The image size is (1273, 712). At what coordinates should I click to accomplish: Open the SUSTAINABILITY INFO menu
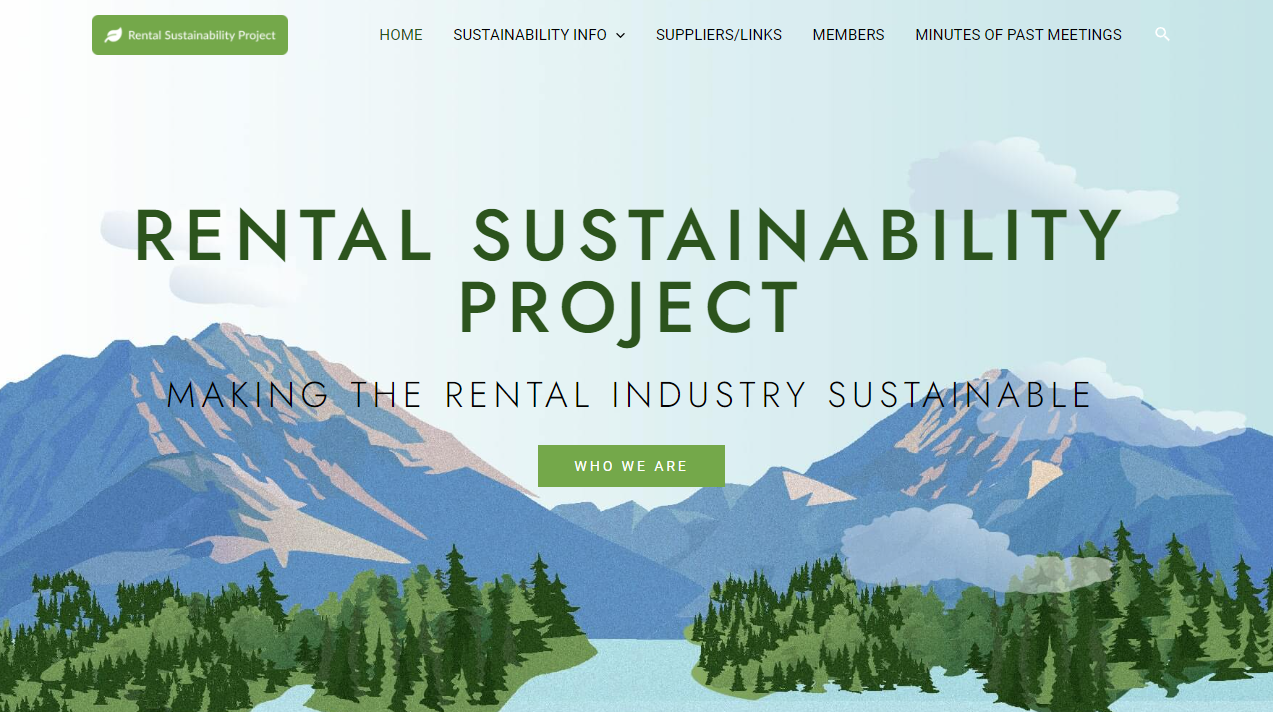coord(530,35)
